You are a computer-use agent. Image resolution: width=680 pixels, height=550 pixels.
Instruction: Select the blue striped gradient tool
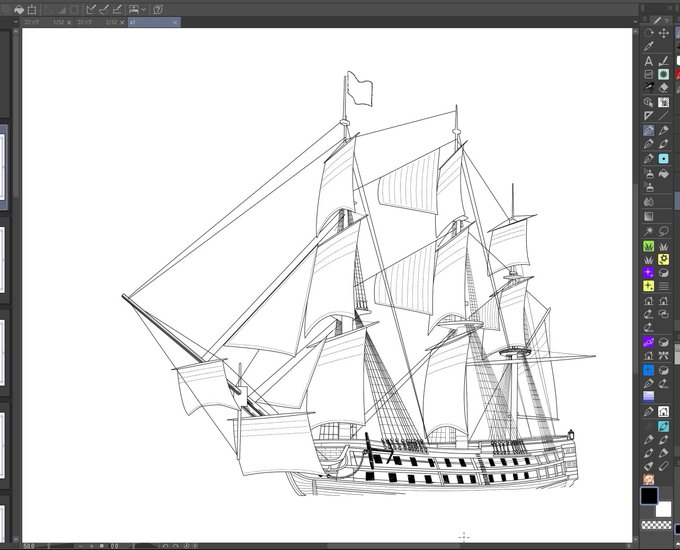(x=648, y=396)
